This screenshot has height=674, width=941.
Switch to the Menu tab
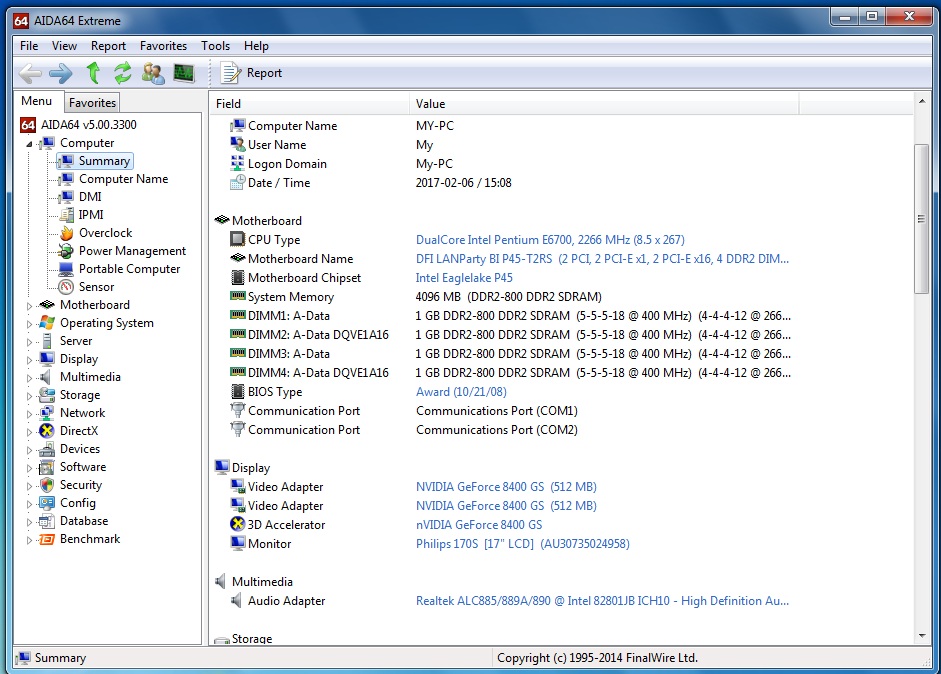37,101
